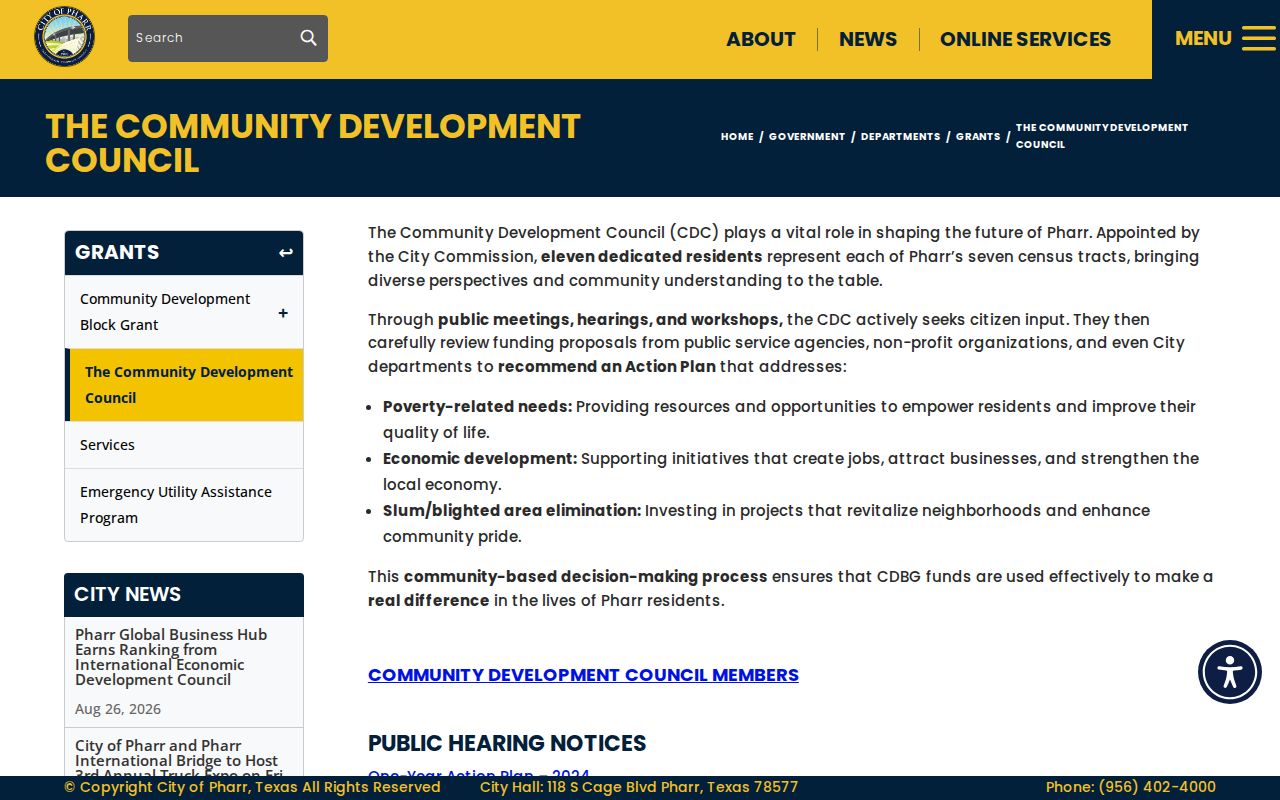This screenshot has width=1280, height=800.
Task: Click the Grants panel back arrow icon
Action: click(x=286, y=253)
